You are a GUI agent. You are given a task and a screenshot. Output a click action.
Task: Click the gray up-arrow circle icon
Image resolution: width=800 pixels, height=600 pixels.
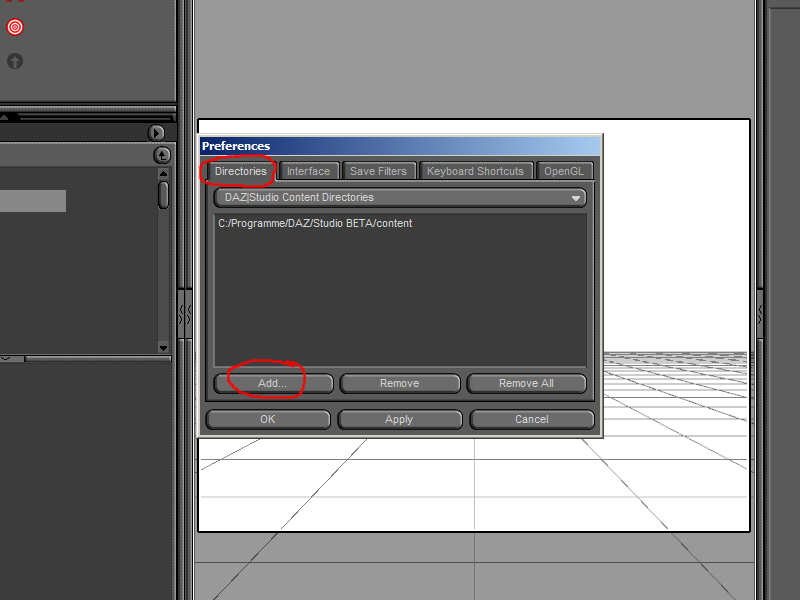[x=15, y=61]
